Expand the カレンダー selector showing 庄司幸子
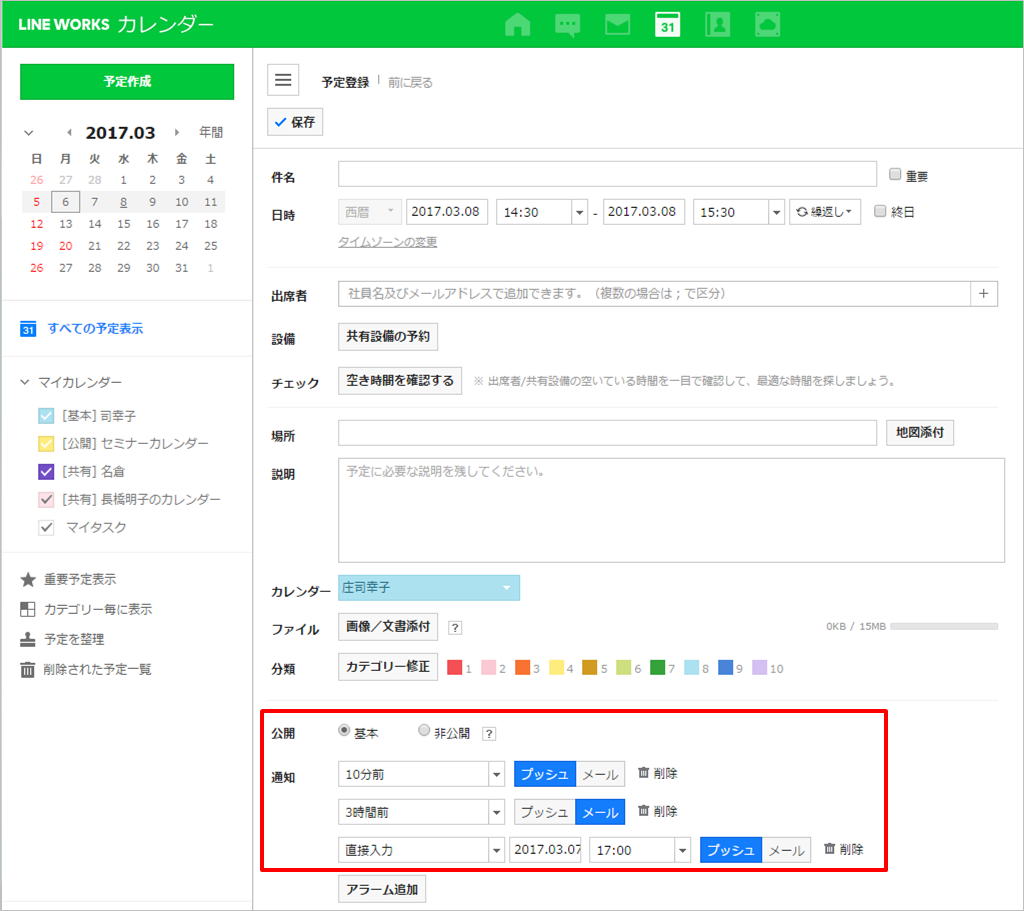This screenshot has height=911, width=1024. pyautogui.click(x=429, y=588)
